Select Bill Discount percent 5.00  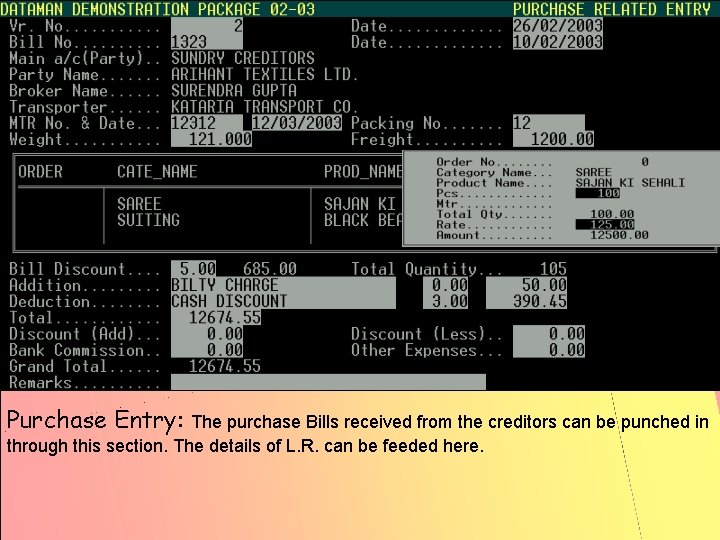[x=193, y=269]
